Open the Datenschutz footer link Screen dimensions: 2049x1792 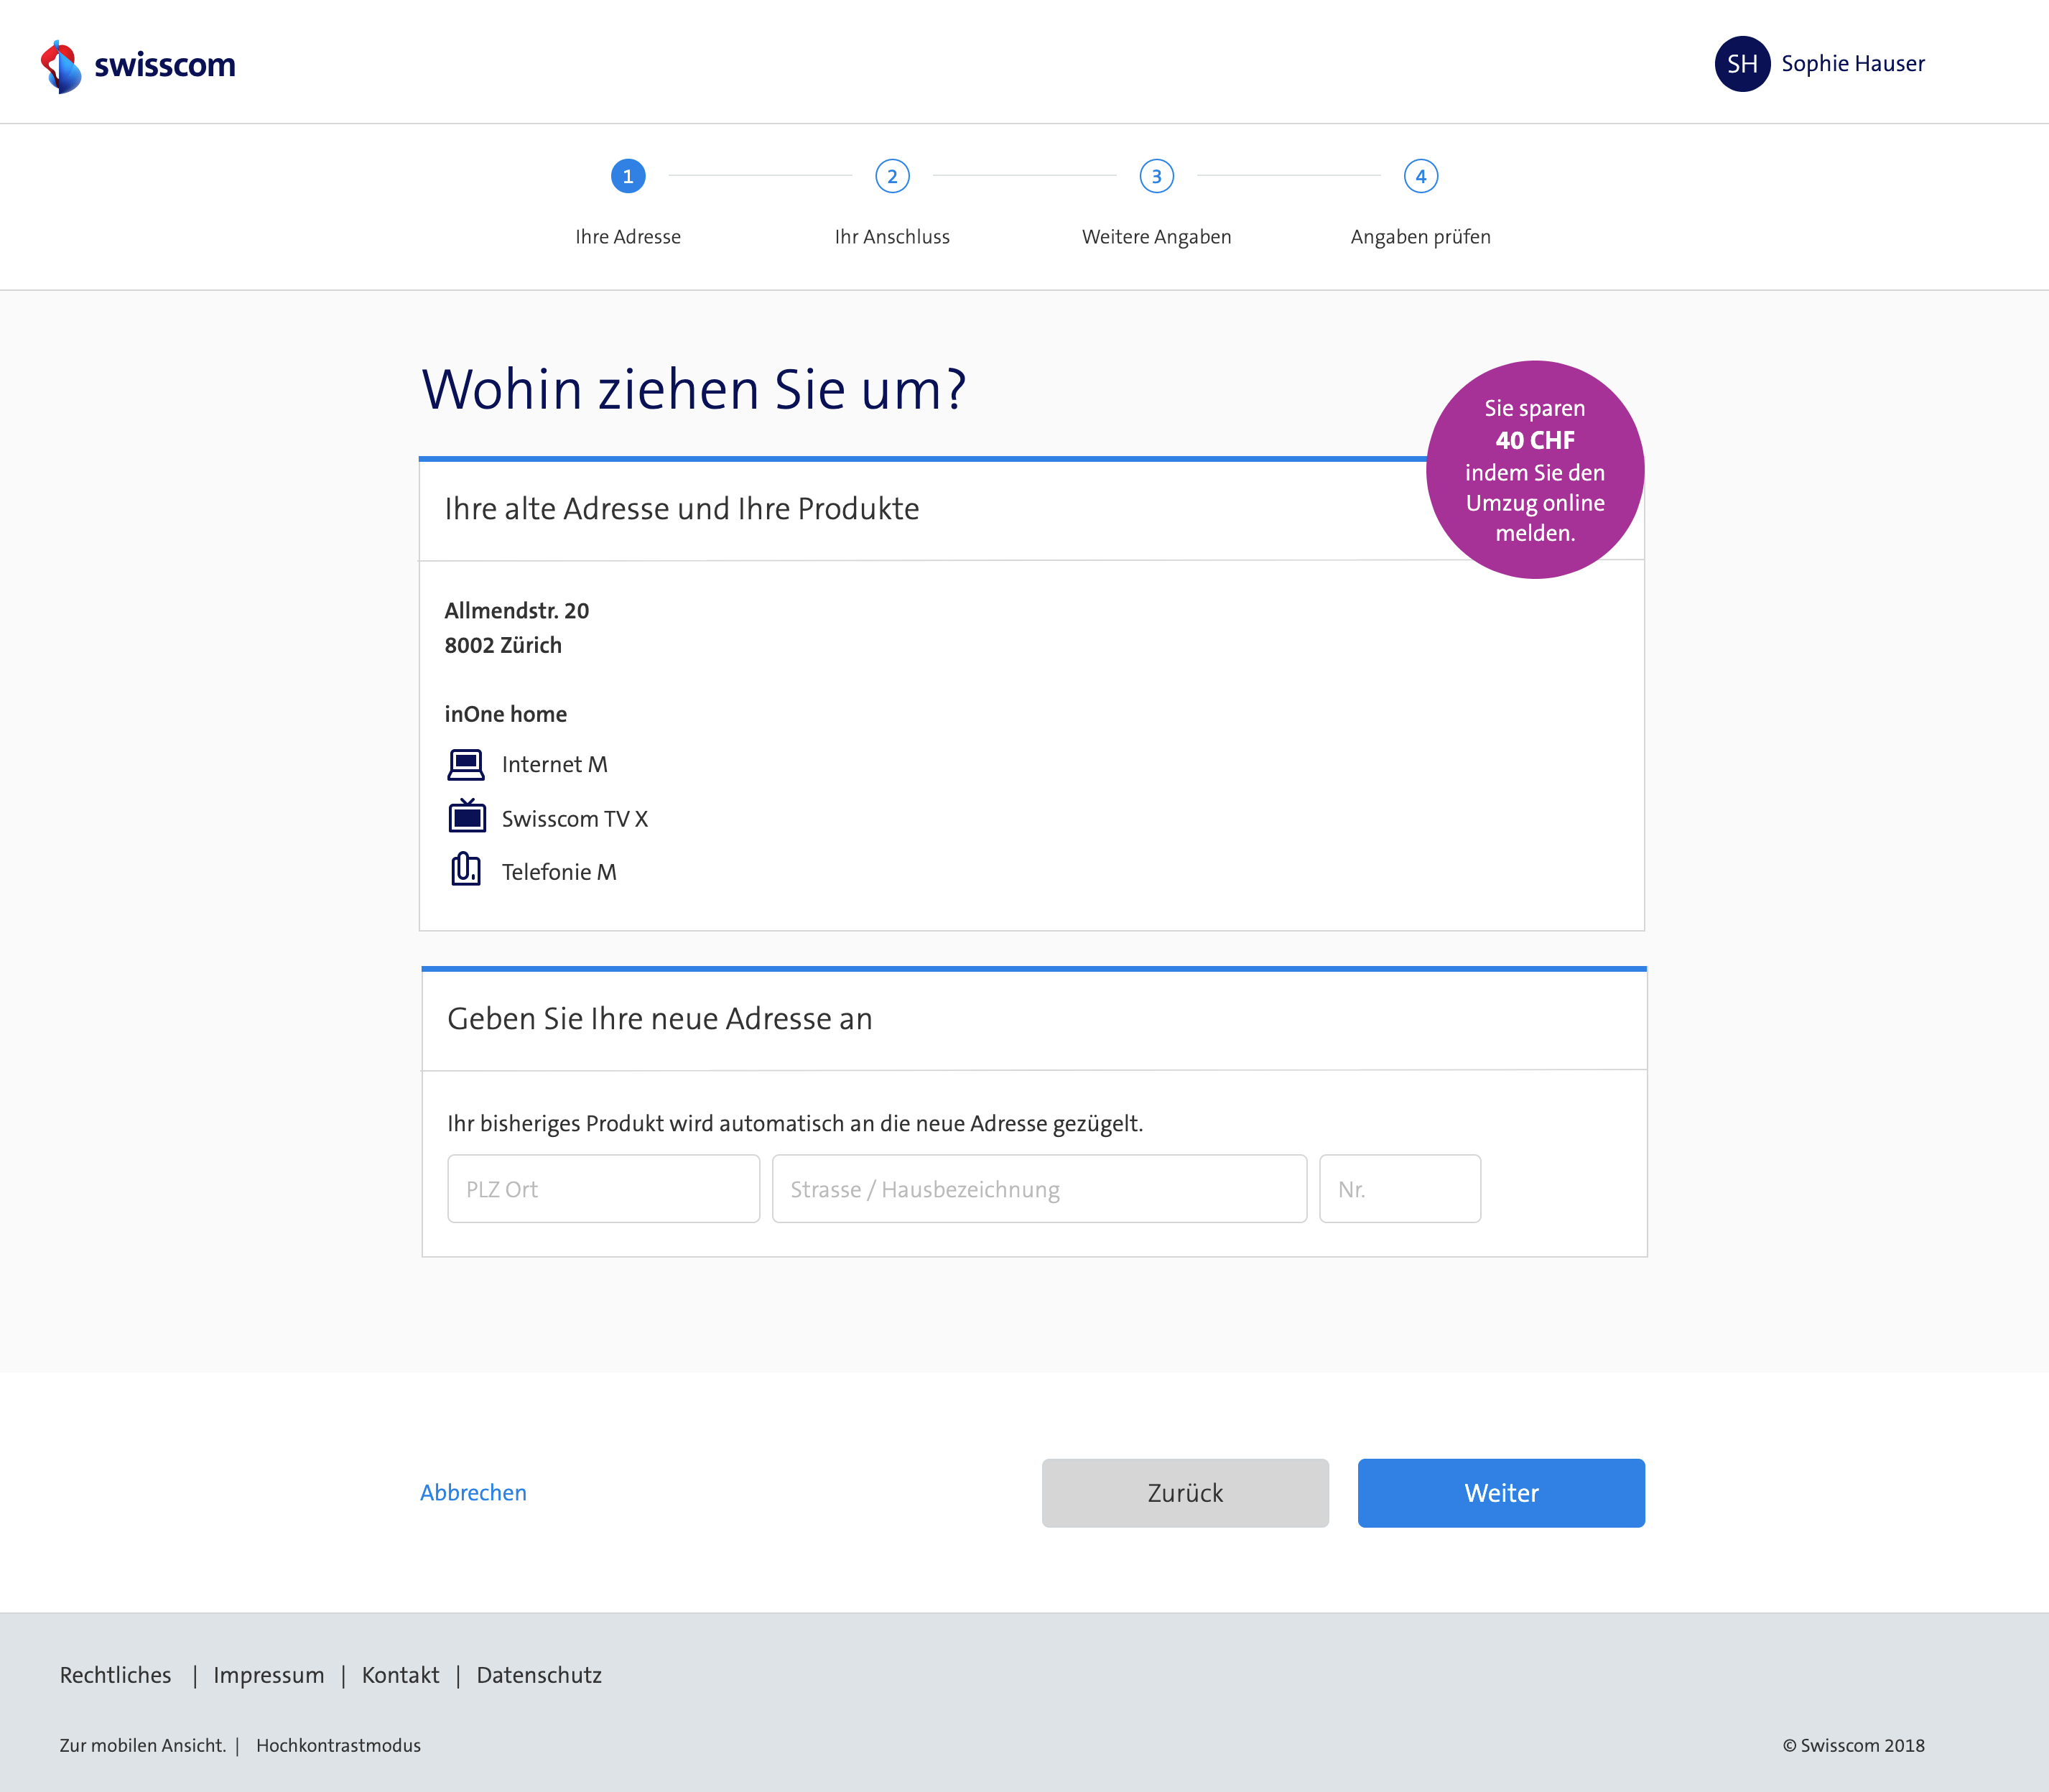pyautogui.click(x=539, y=1675)
